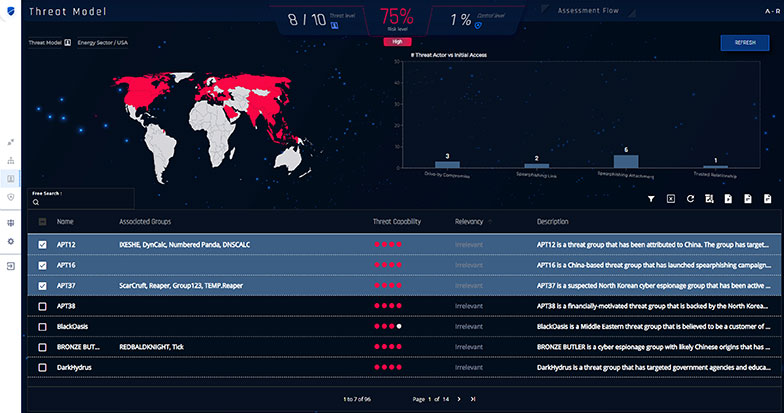784x413 pixels.
Task: Go to next page of threat actors
Action: coord(459,399)
